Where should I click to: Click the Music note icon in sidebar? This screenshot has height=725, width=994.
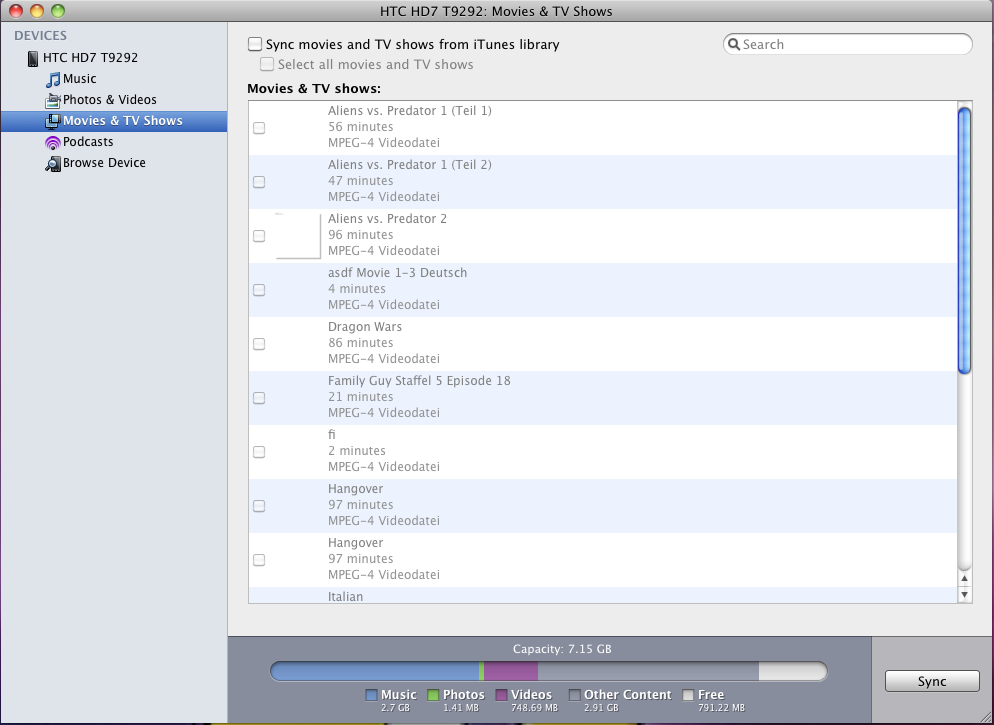point(53,80)
